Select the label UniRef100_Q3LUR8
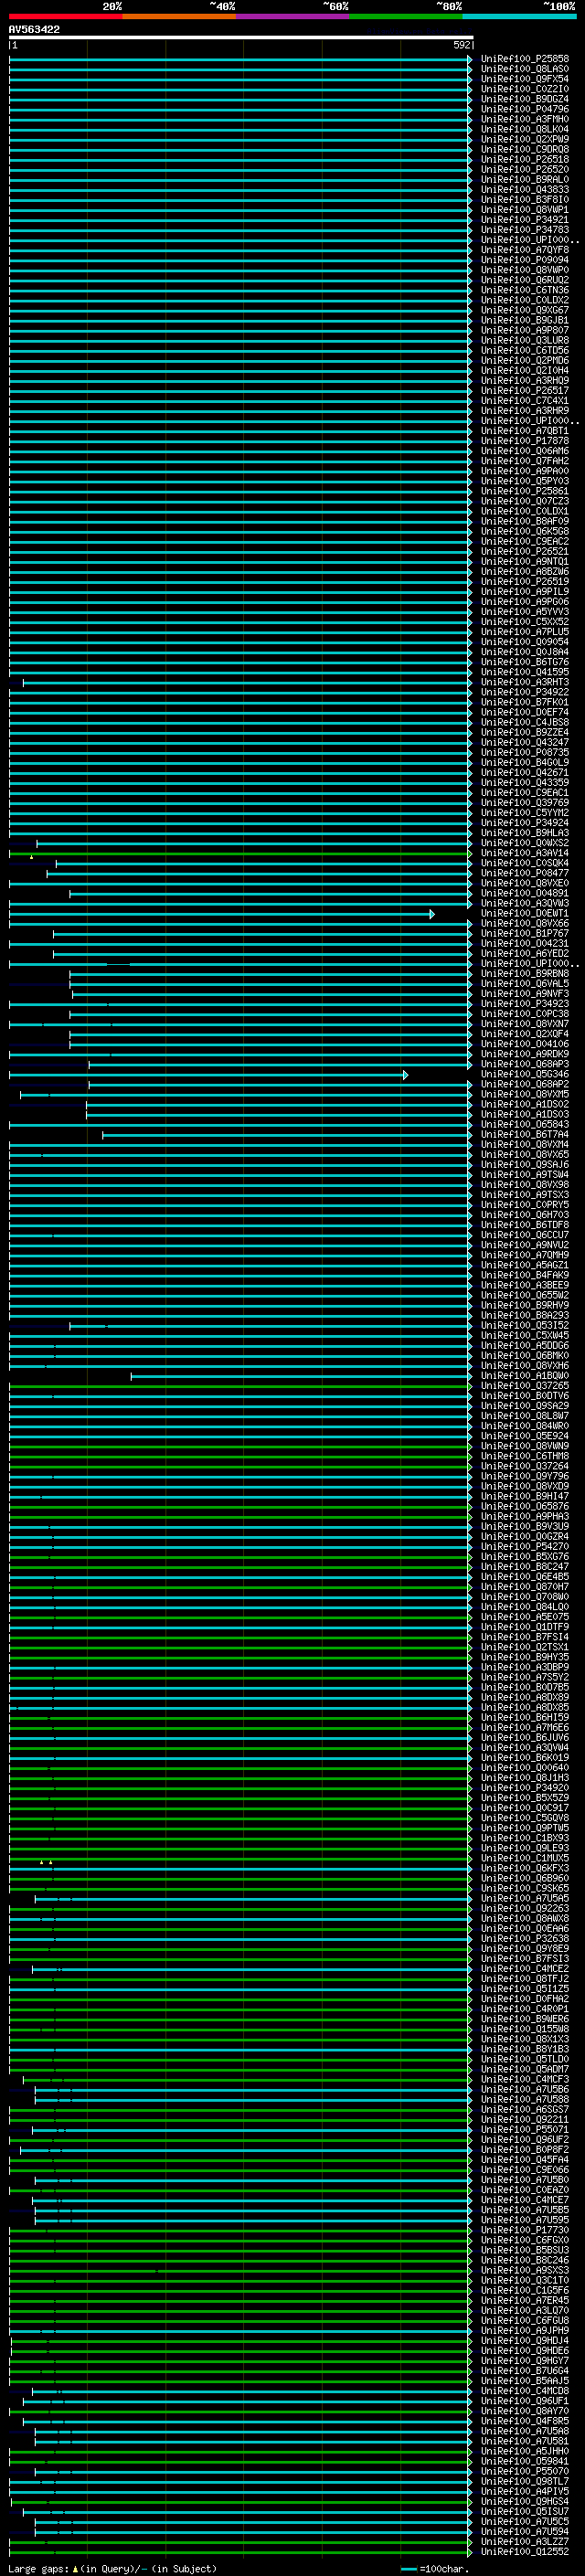 pos(524,341)
